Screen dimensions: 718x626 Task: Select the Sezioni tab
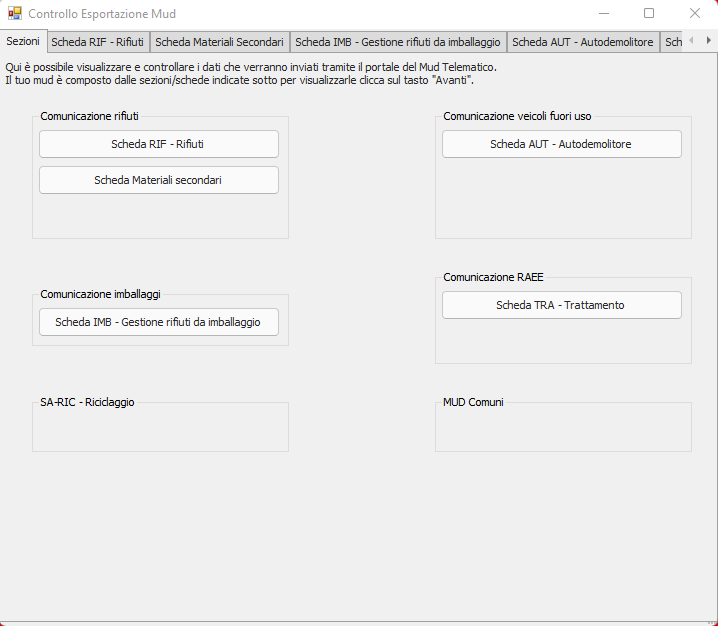point(23,42)
